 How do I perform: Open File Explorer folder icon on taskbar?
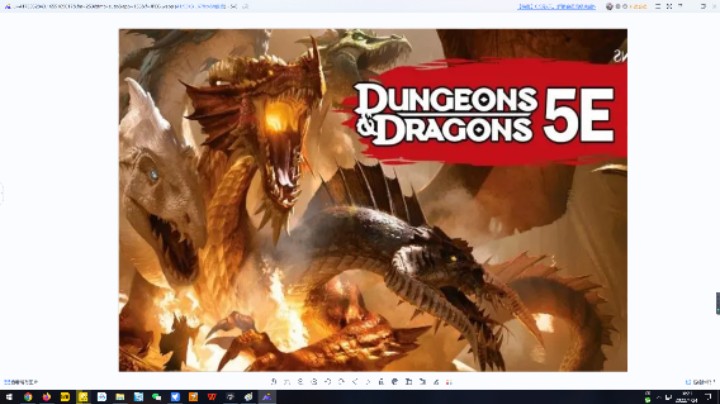point(120,397)
